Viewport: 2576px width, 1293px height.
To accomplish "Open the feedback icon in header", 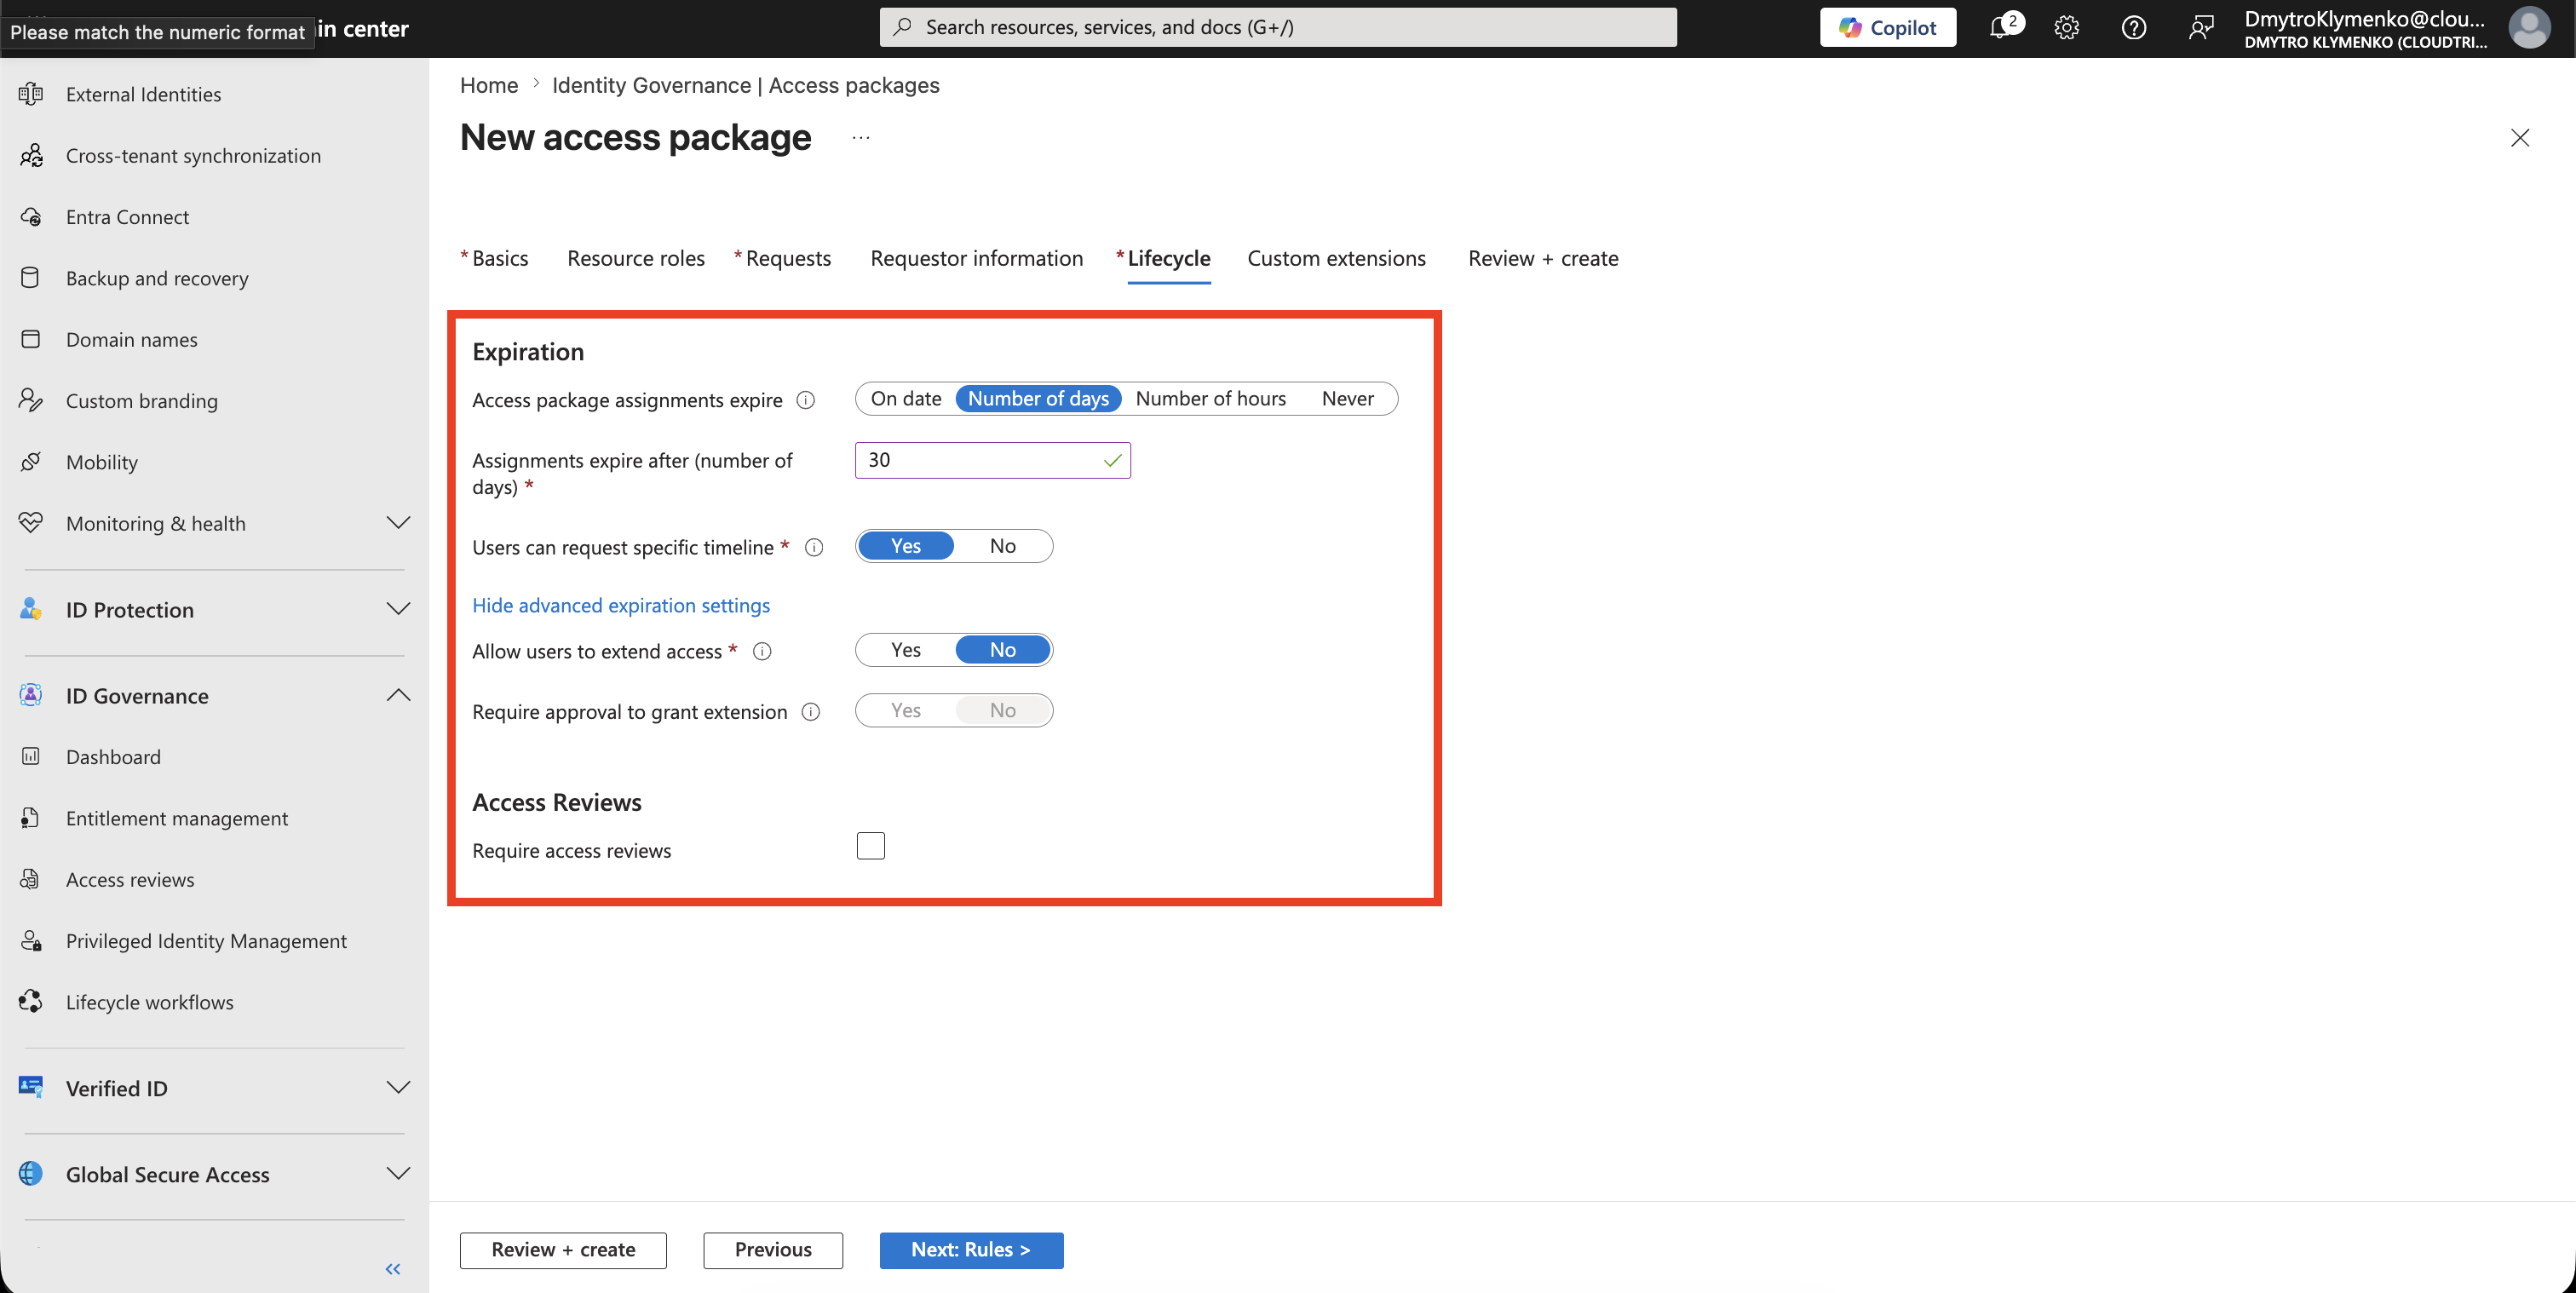I will [2200, 27].
